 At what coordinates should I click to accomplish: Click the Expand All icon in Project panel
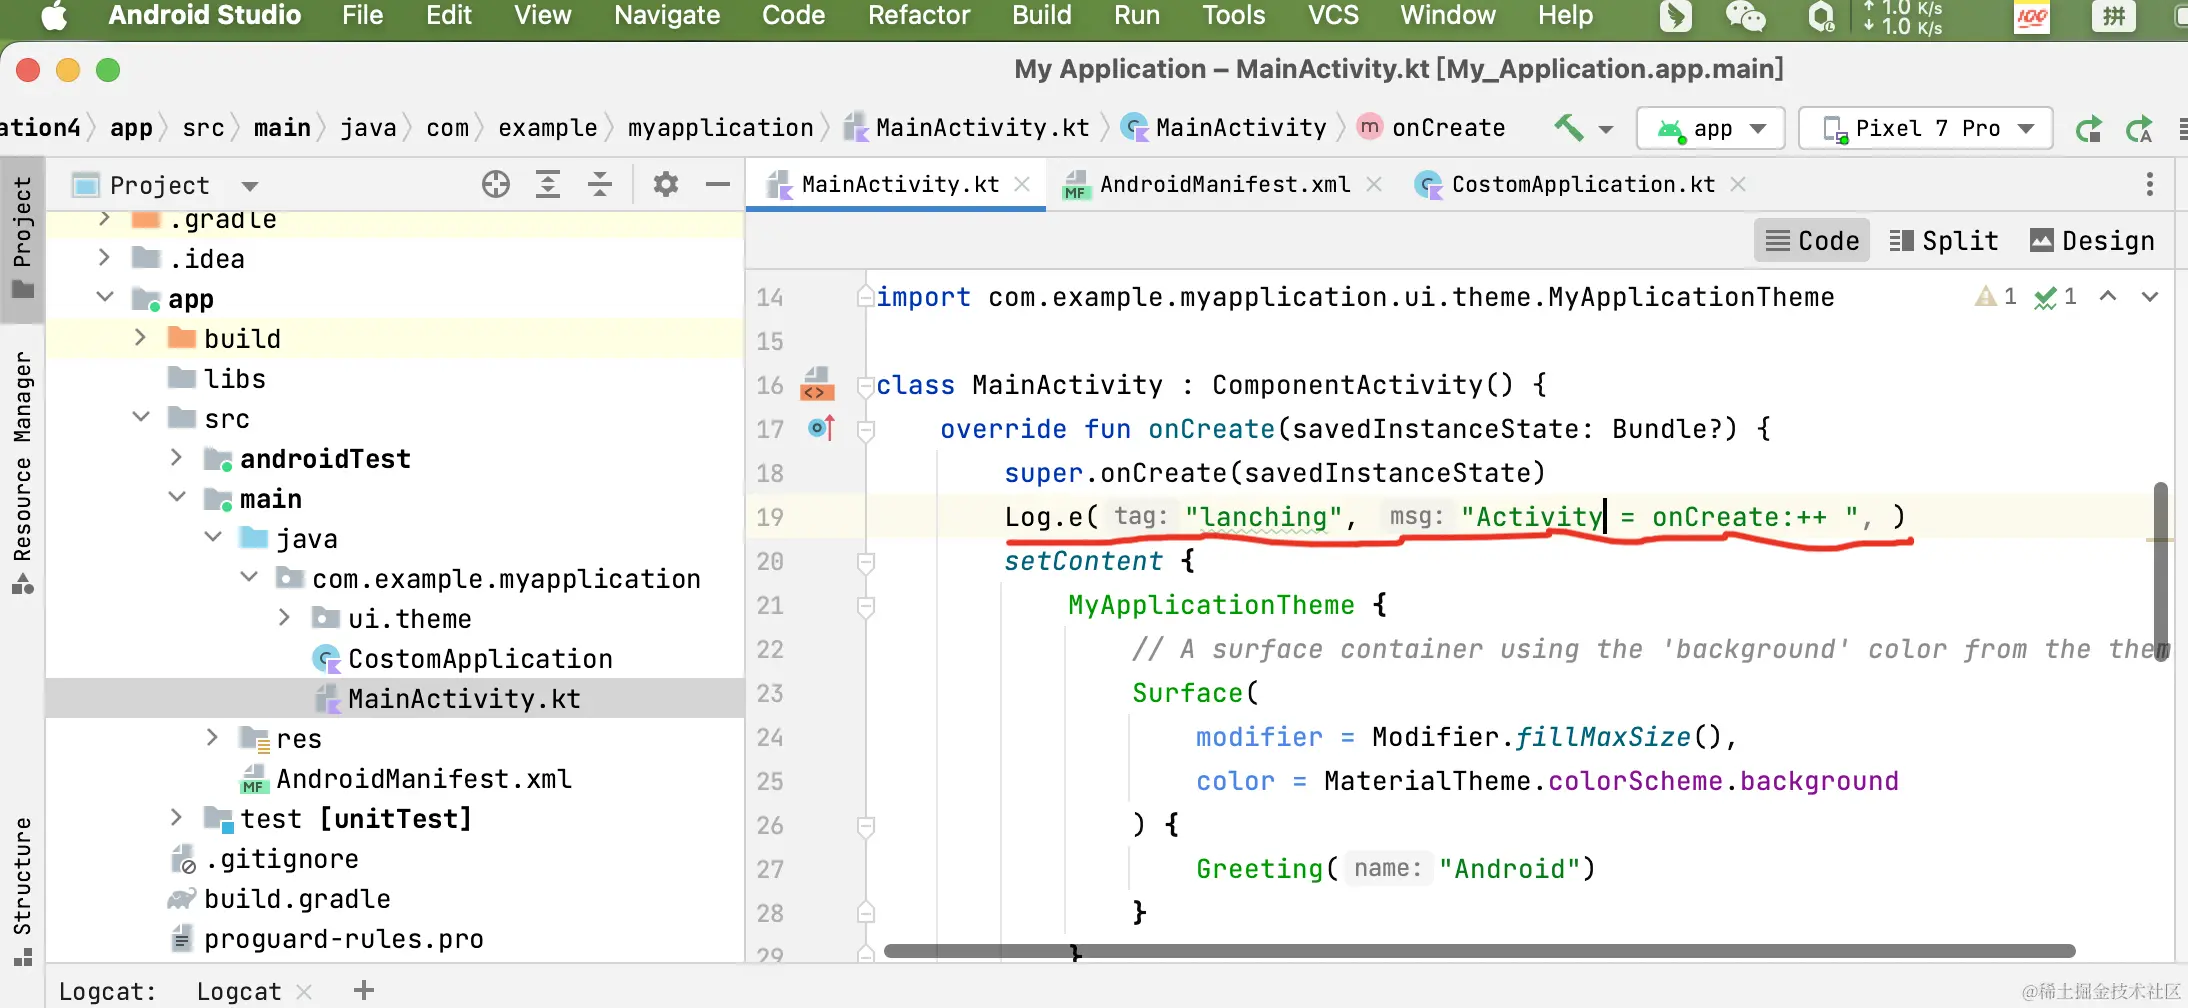click(548, 184)
